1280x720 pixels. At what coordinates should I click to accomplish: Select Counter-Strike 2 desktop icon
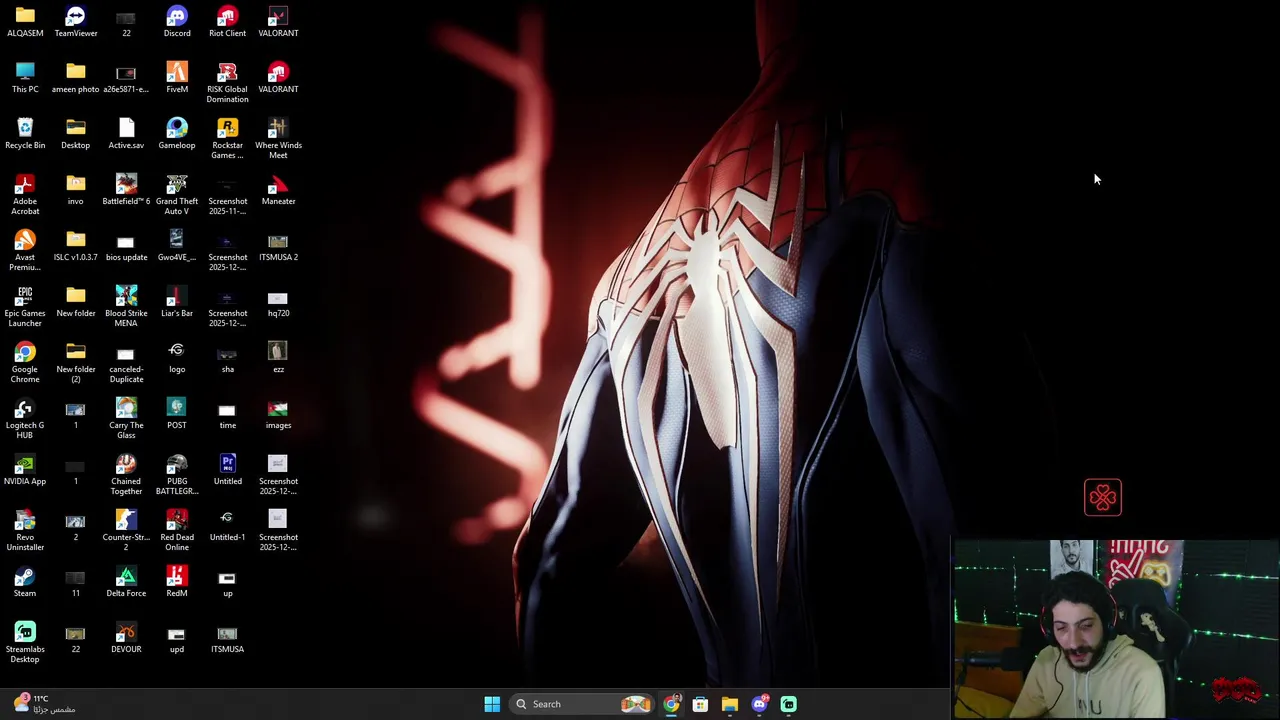[126, 531]
